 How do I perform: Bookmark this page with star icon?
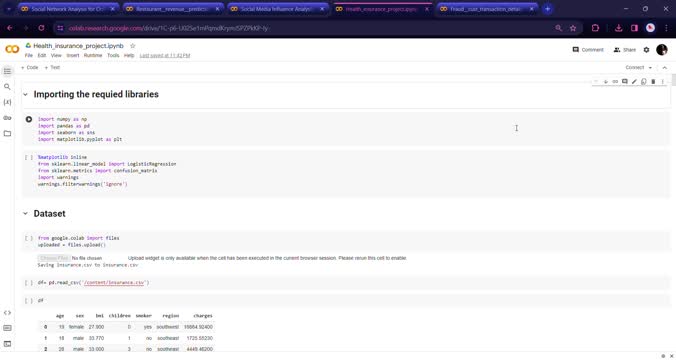(x=573, y=28)
